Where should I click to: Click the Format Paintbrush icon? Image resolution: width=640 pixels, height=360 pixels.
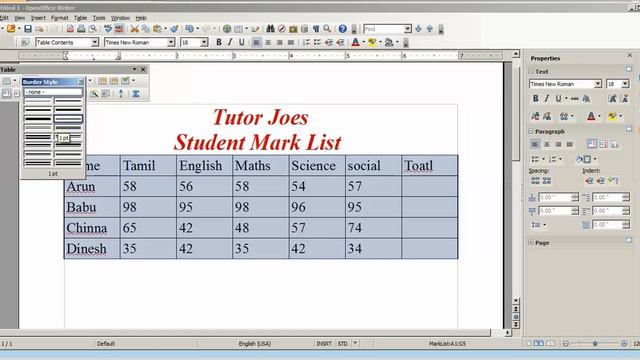(x=174, y=29)
